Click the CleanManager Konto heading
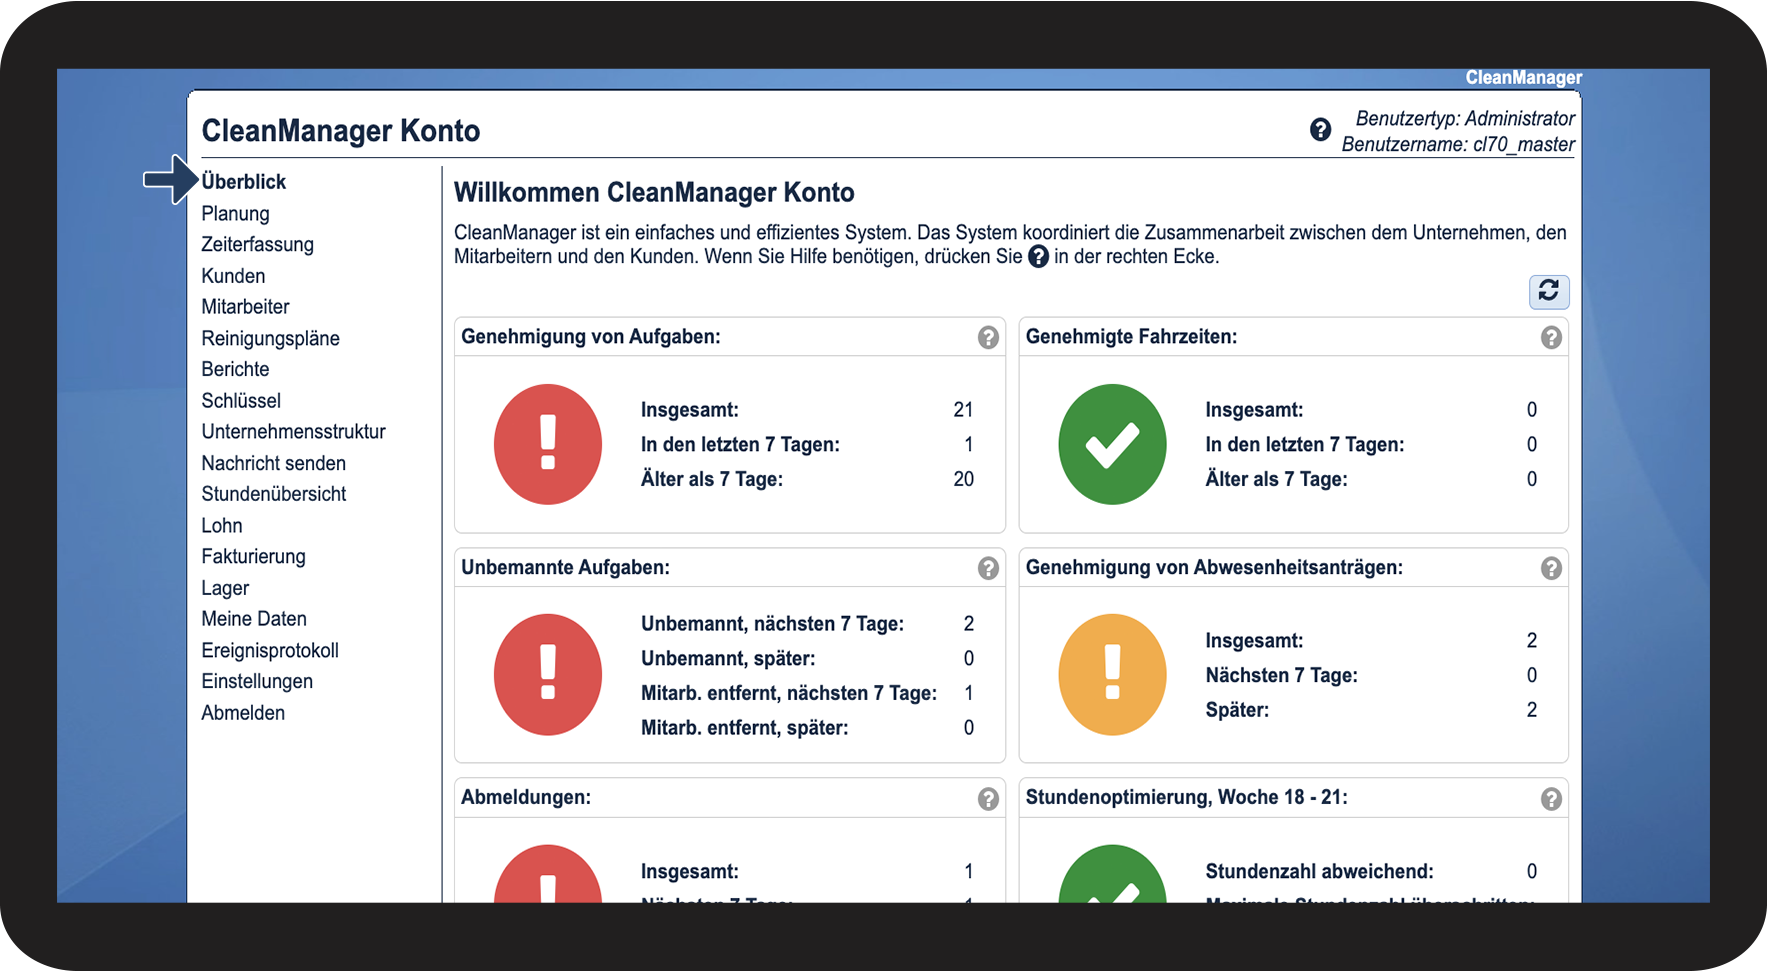This screenshot has width=1767, height=971. click(341, 131)
